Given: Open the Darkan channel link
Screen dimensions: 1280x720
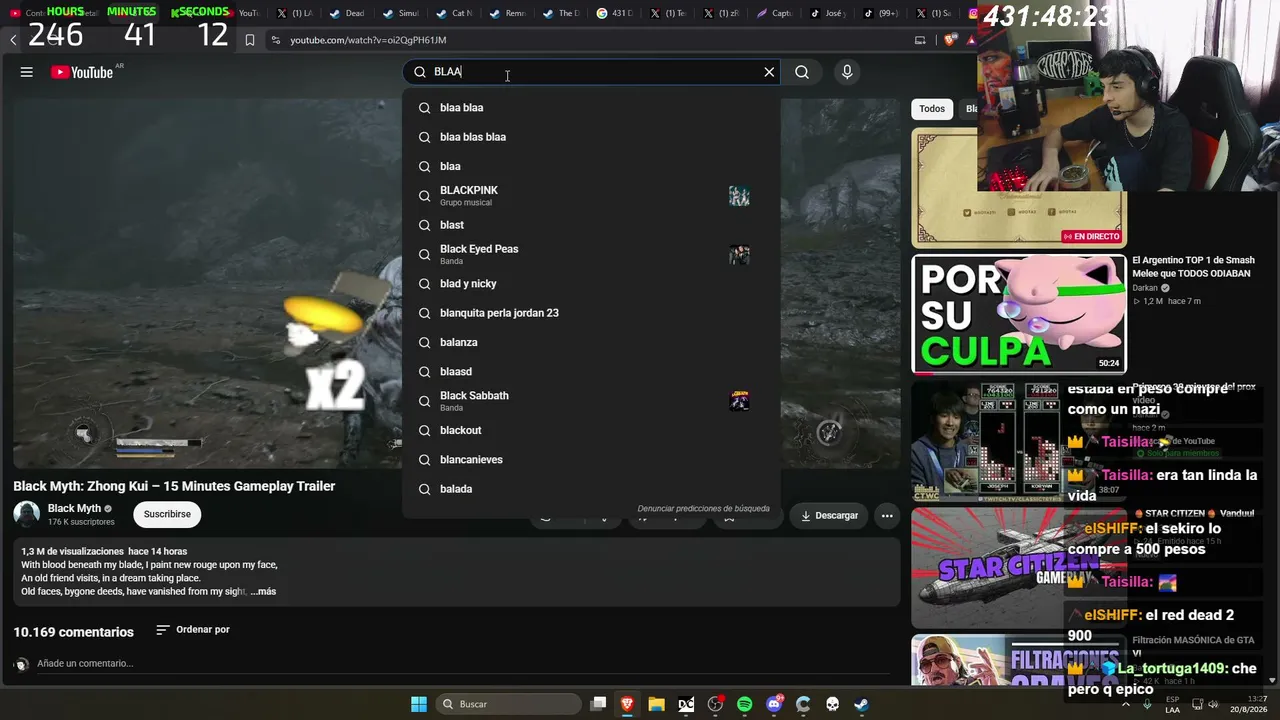Looking at the screenshot, I should 1145,288.
